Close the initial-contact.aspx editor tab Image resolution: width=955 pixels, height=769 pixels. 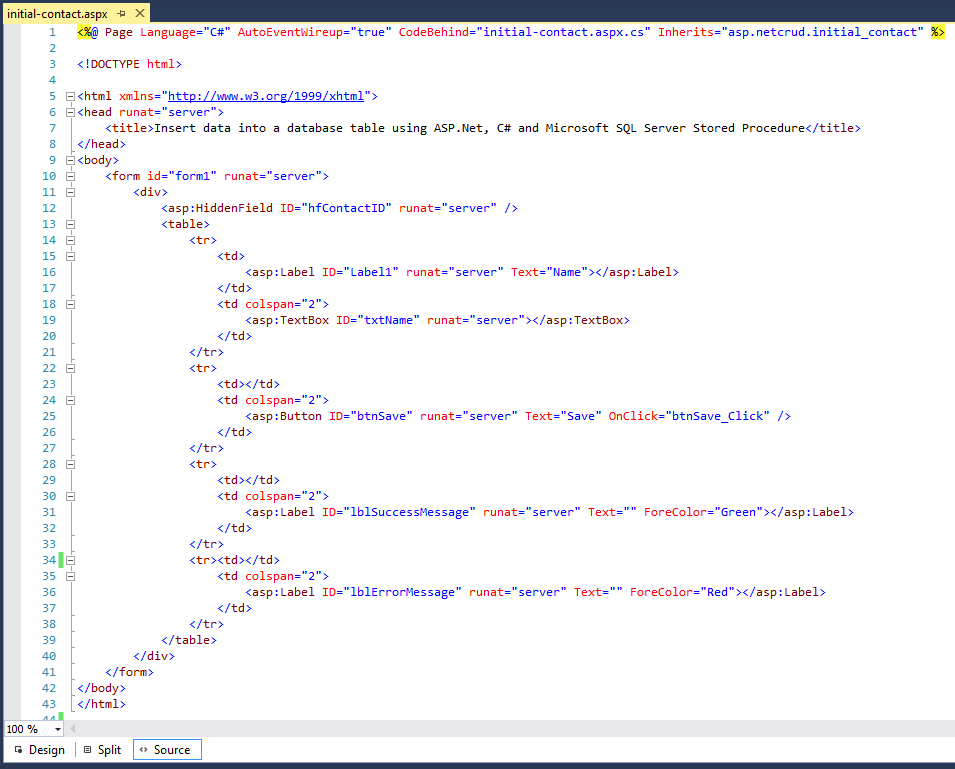tap(139, 15)
